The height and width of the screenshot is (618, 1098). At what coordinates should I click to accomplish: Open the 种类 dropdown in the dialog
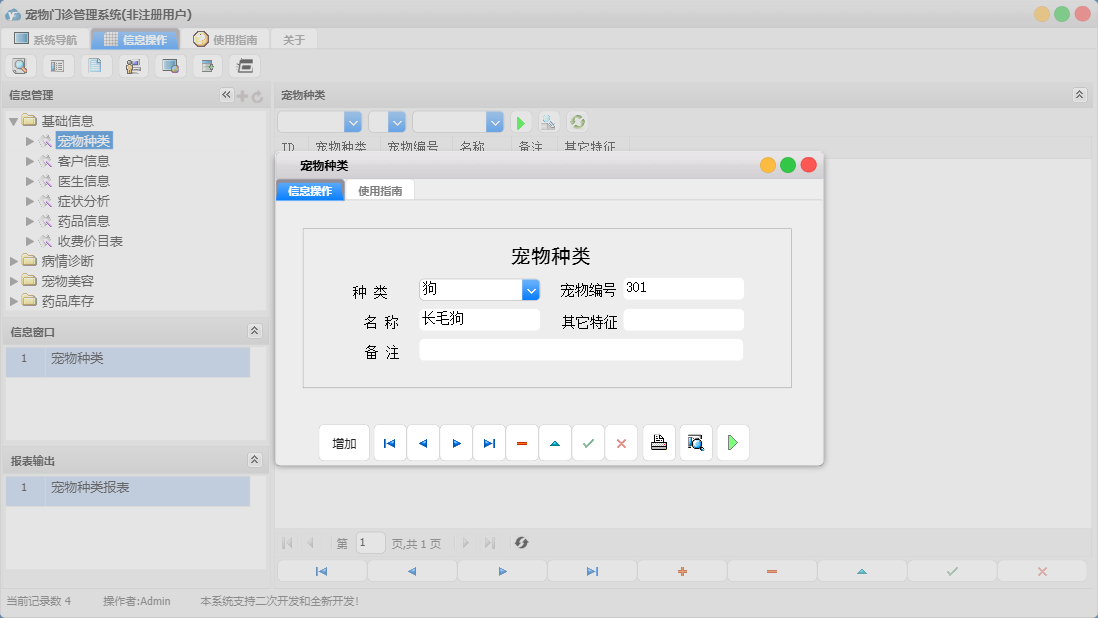(531, 289)
